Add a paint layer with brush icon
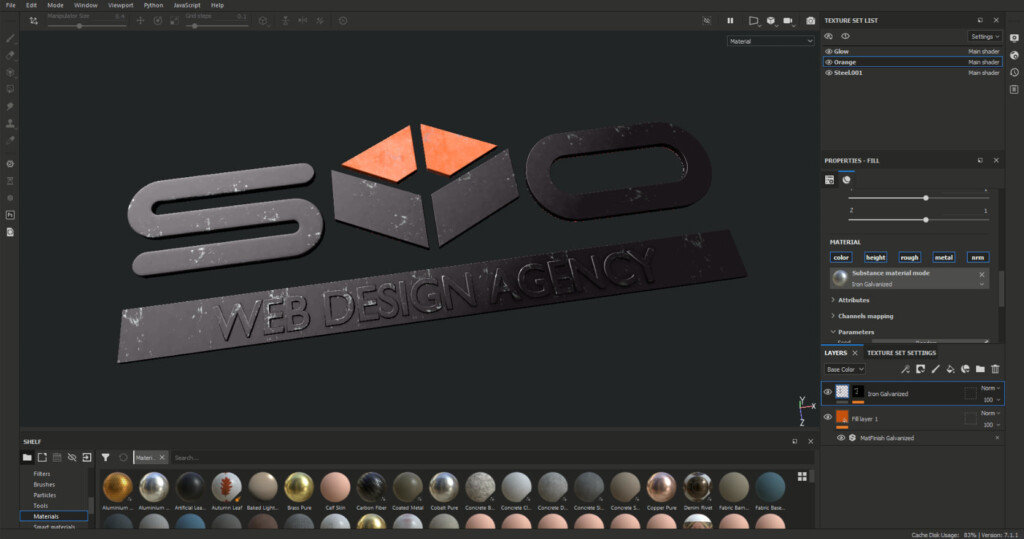 pos(935,369)
